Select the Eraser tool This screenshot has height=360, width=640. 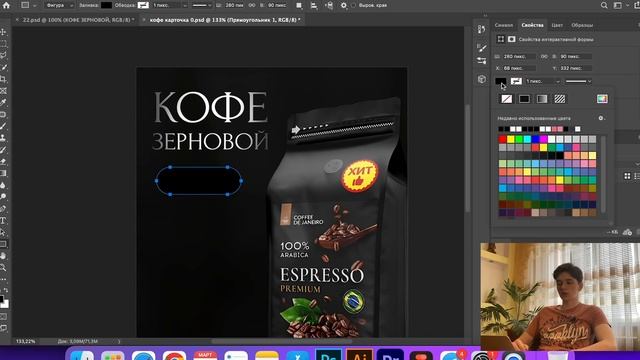[x=3, y=161]
